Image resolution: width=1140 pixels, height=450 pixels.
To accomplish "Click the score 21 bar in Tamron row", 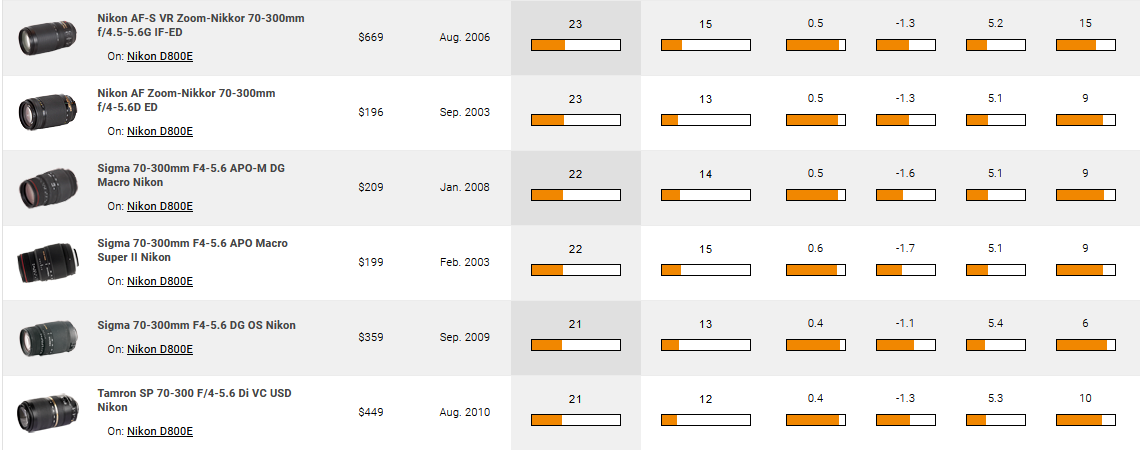I will 576,419.
